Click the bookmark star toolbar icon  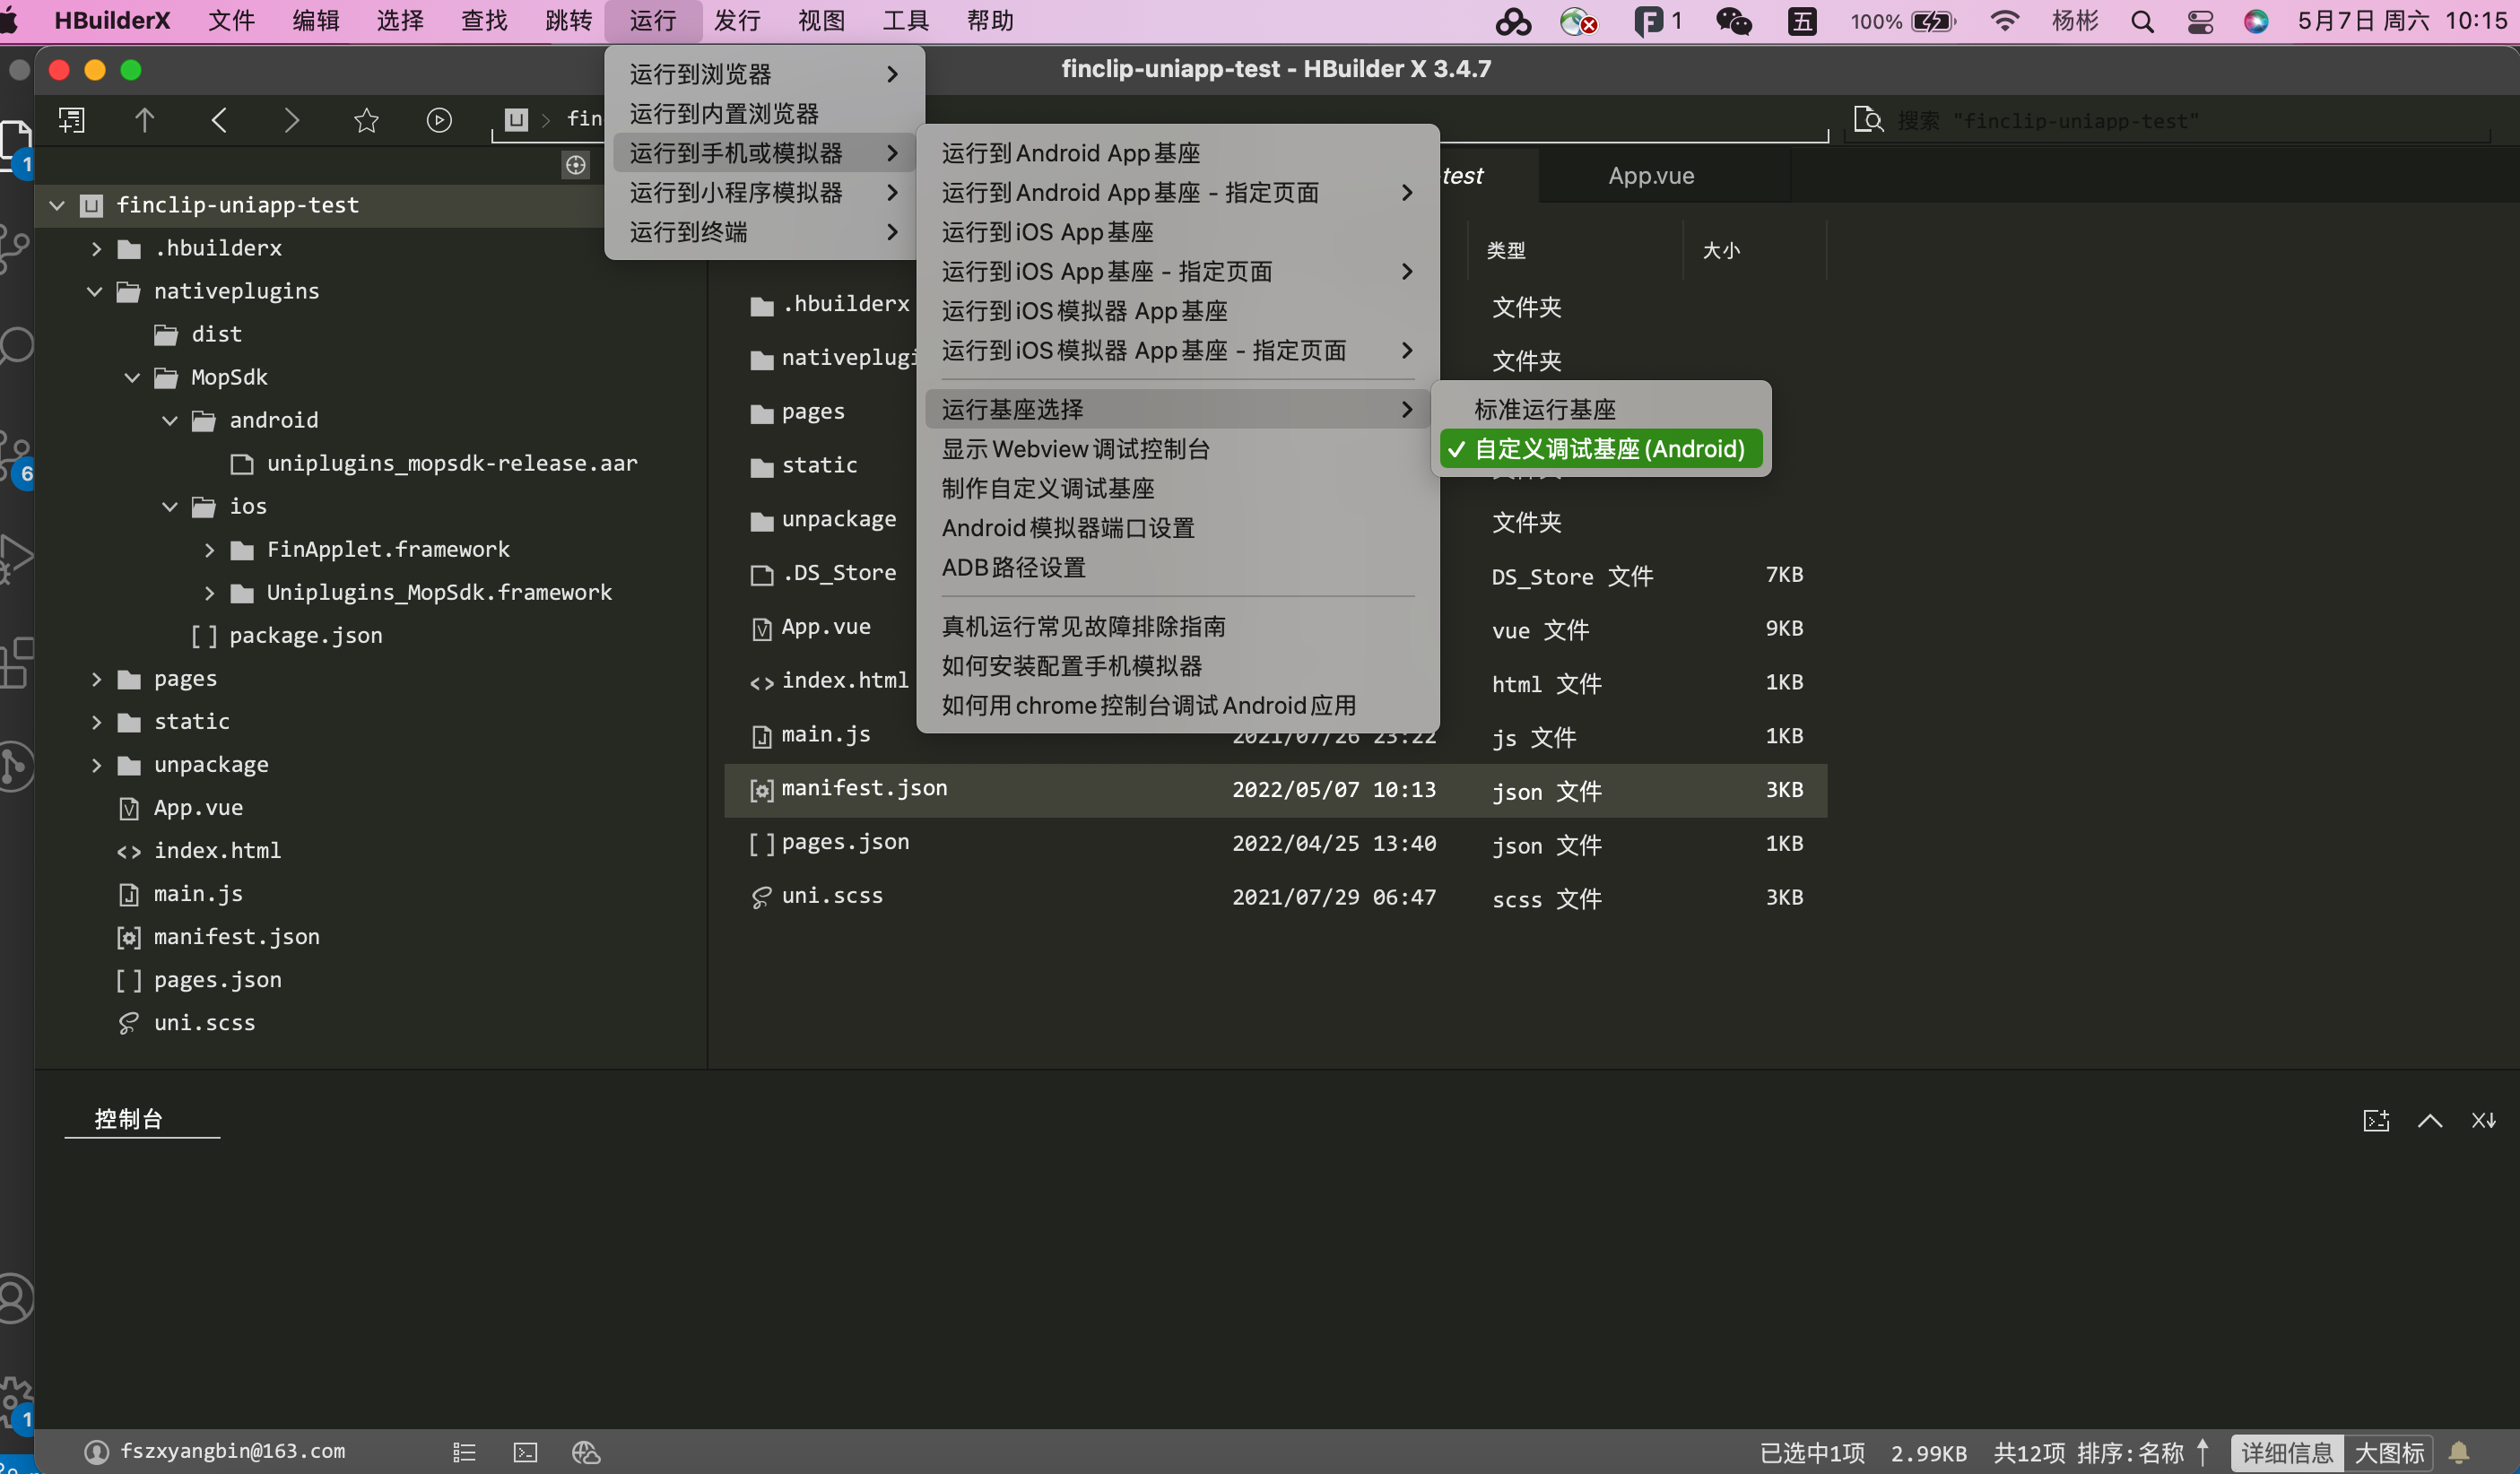pos(366,121)
